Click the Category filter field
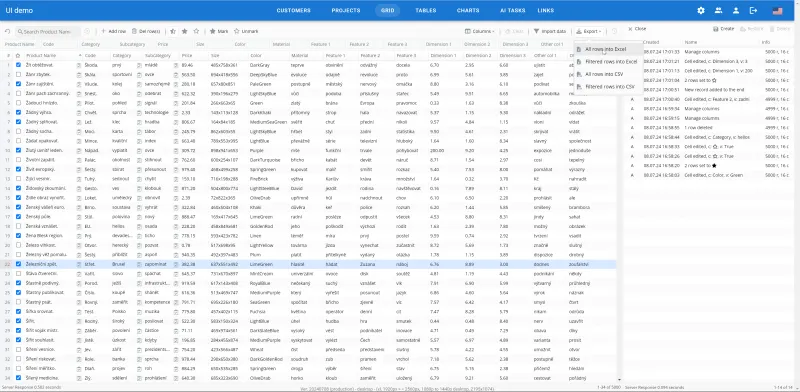This screenshot has width=800, height=392. [97, 44]
